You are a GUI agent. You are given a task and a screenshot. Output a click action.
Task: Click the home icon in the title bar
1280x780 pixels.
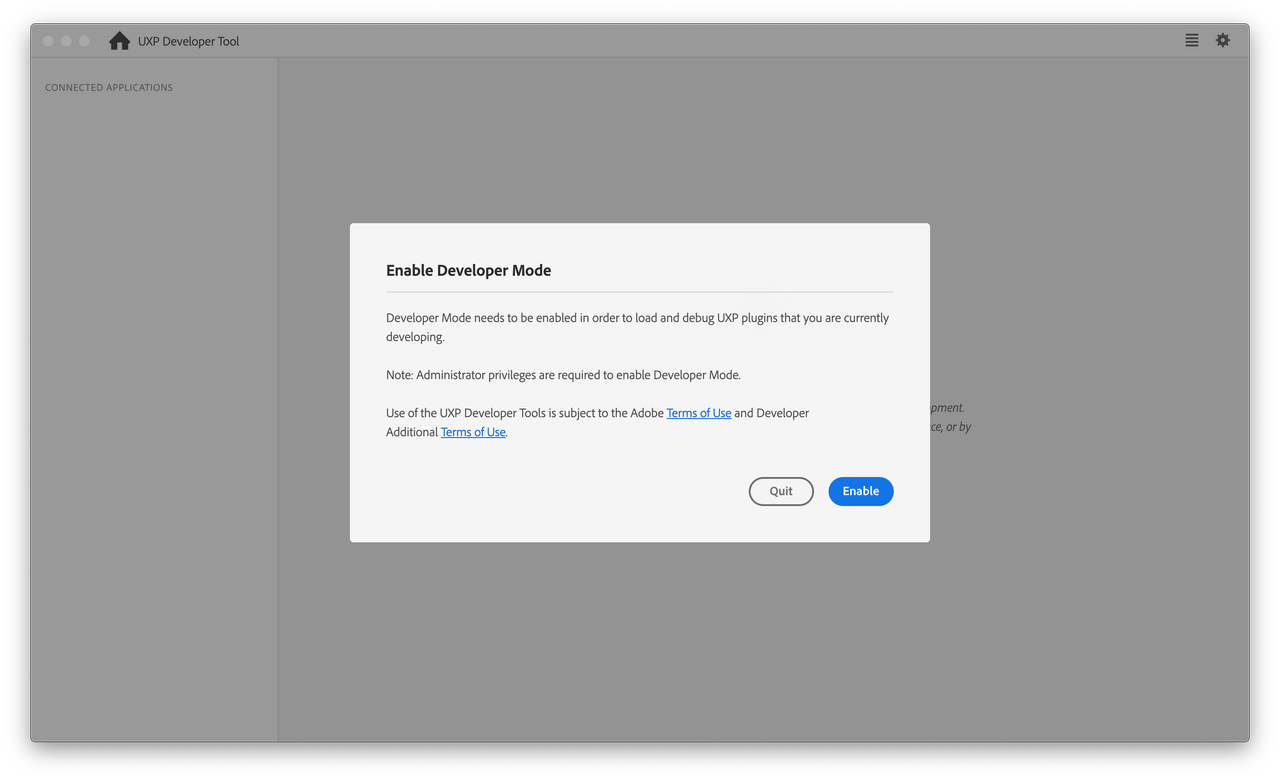click(x=120, y=41)
